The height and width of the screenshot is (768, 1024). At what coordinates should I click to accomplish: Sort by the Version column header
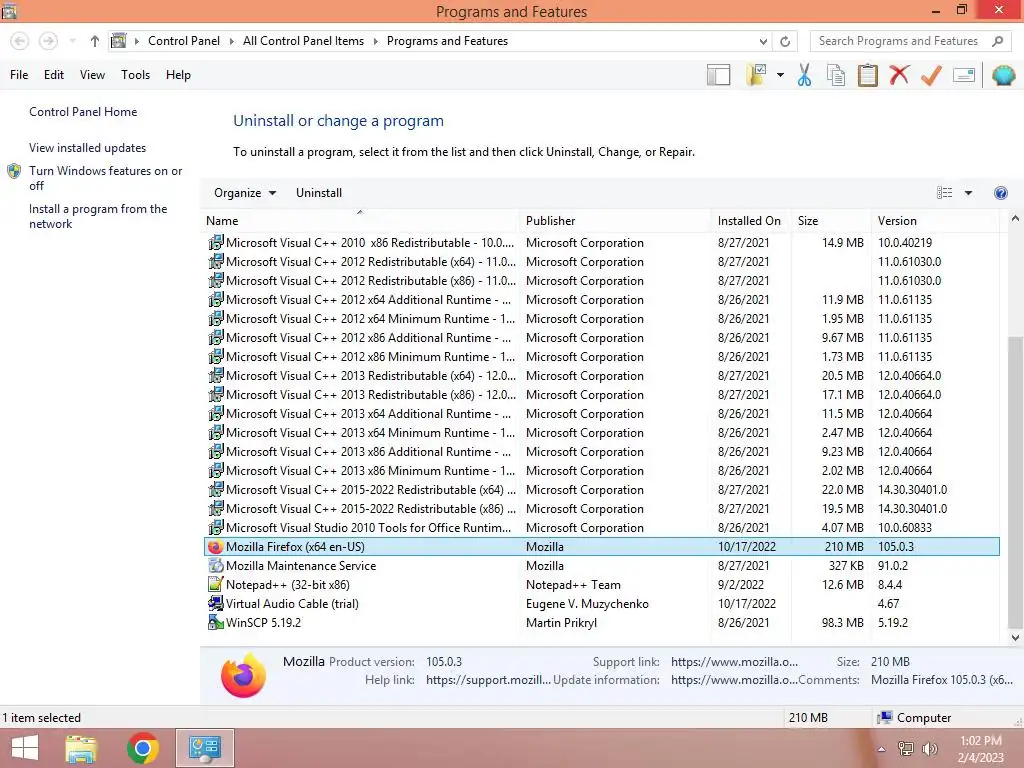pyautogui.click(x=935, y=221)
